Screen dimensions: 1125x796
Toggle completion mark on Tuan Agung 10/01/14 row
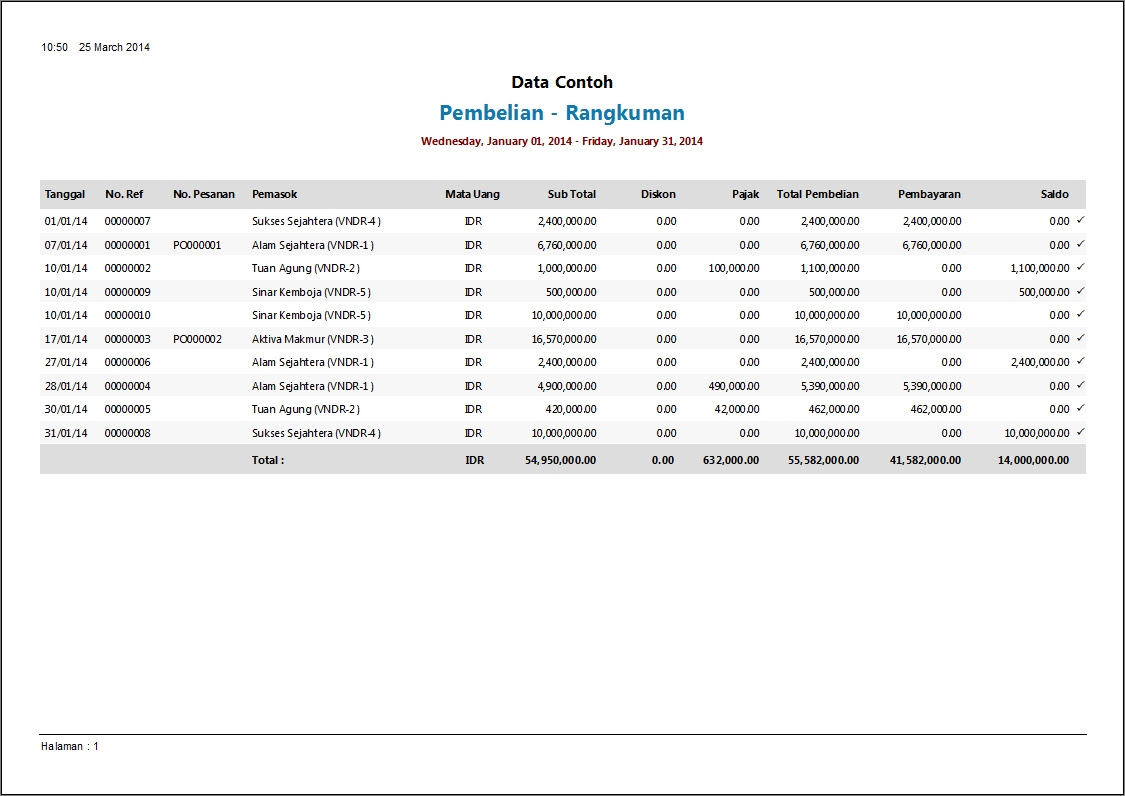[1078, 268]
